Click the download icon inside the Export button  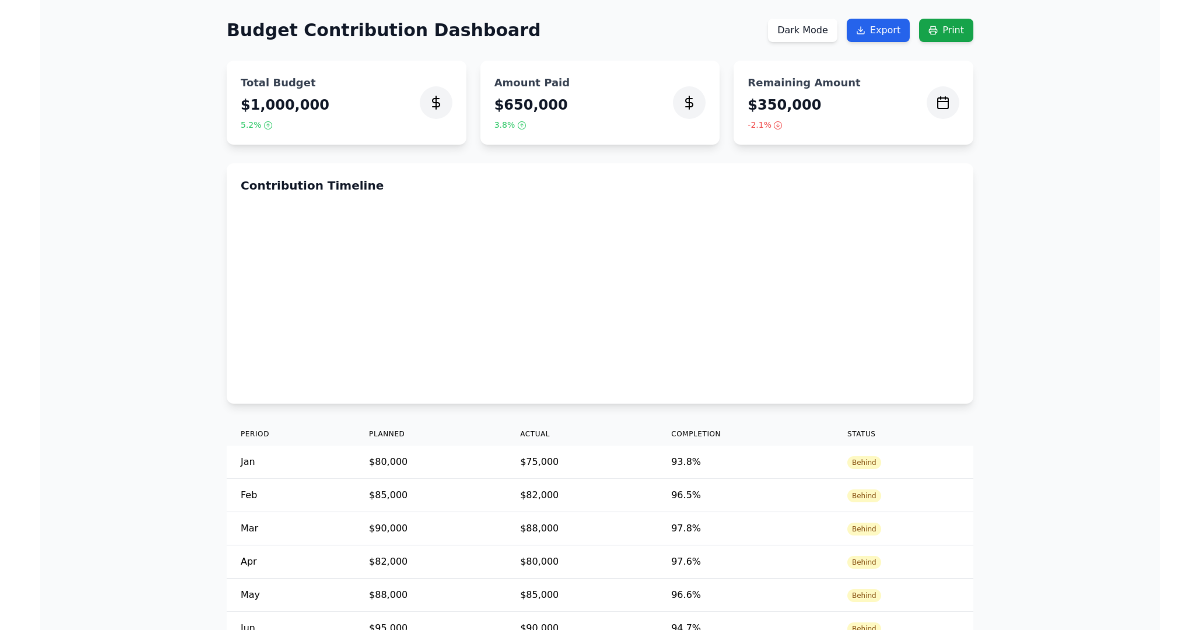pos(858,30)
